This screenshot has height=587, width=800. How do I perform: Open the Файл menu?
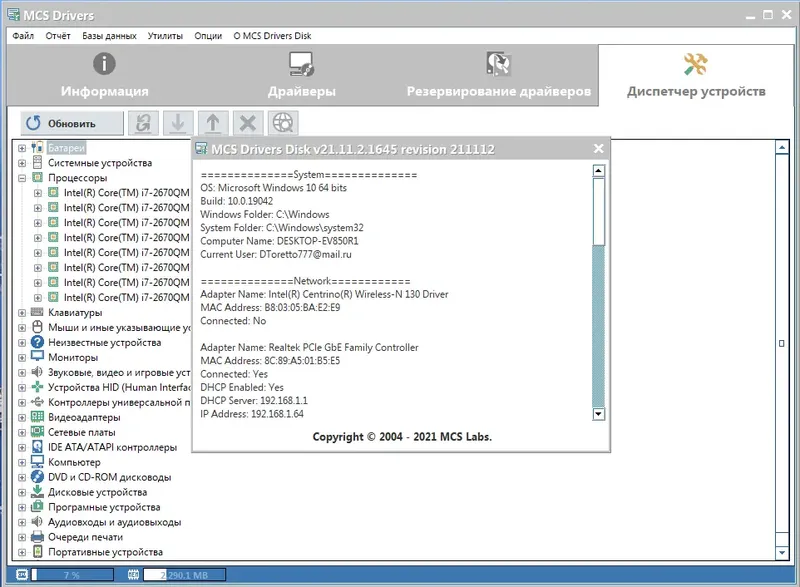(23, 36)
